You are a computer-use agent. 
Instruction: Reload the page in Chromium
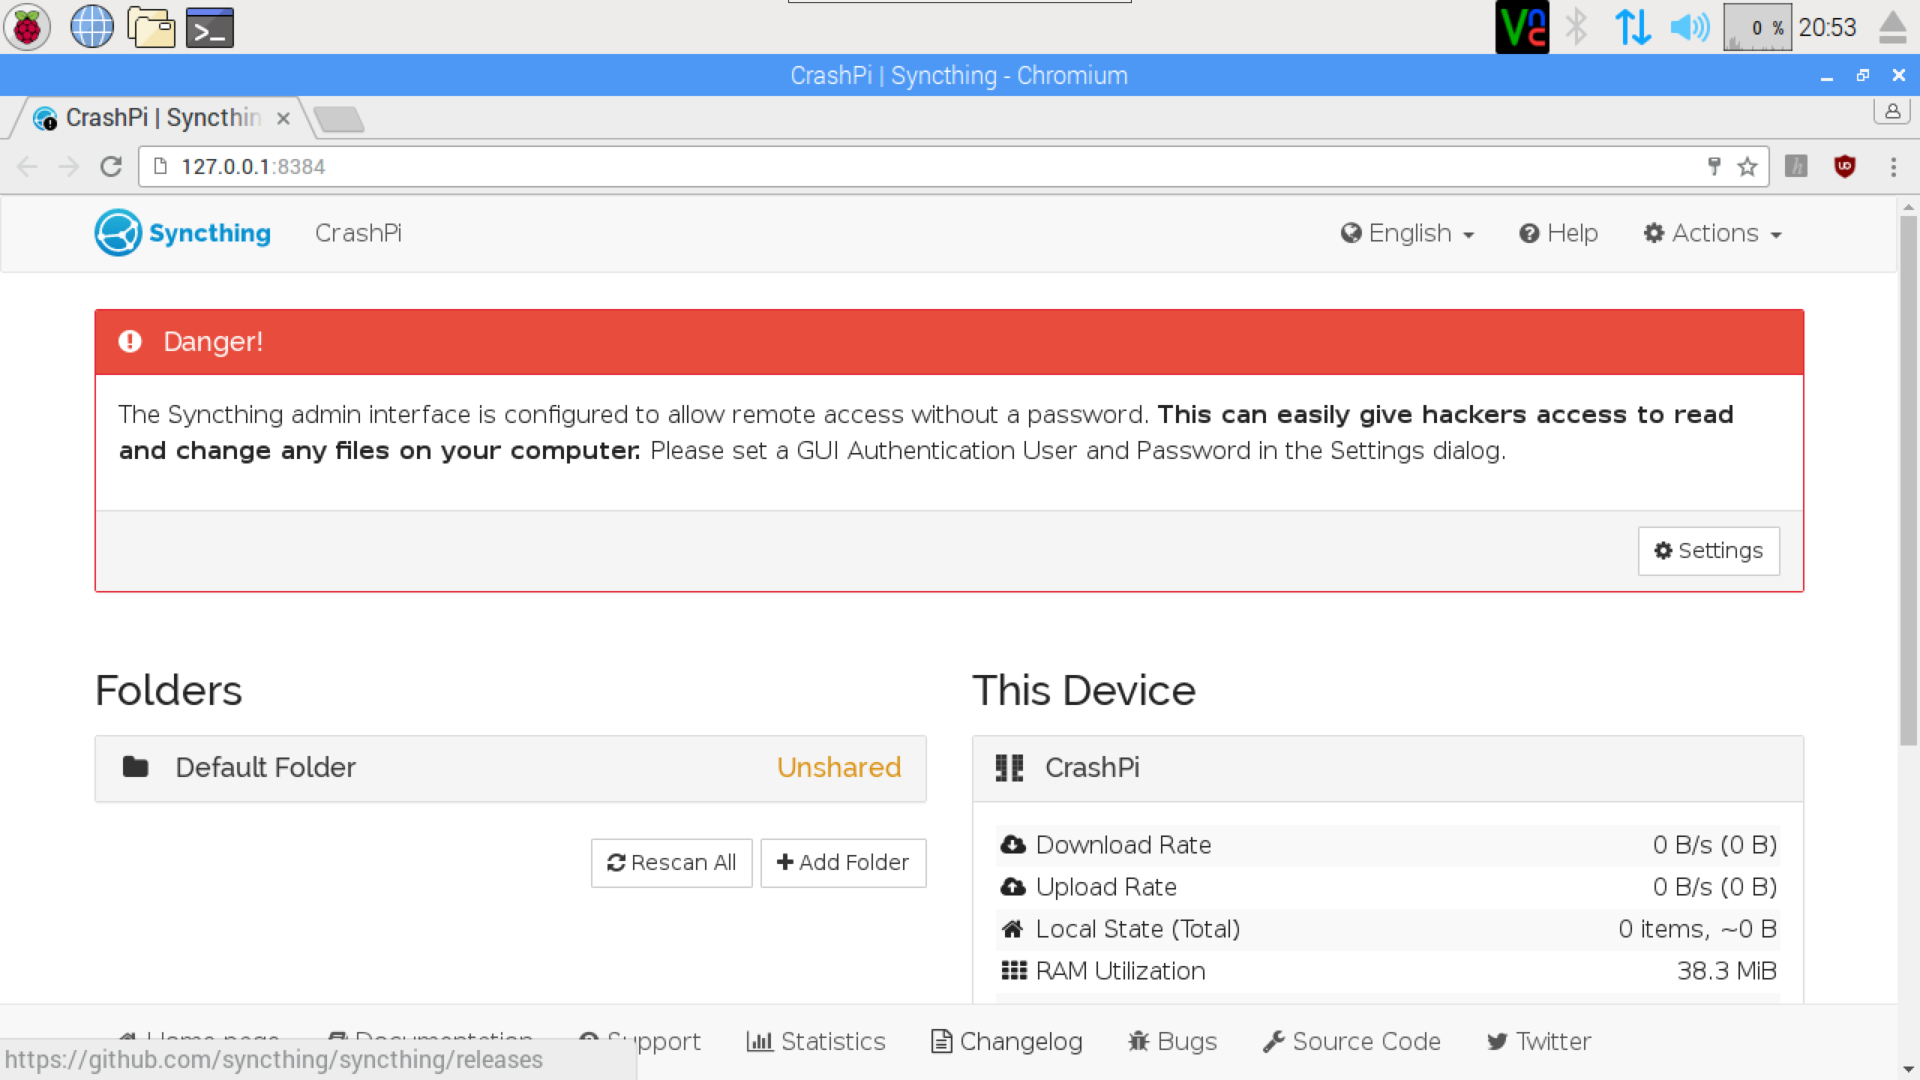[x=111, y=167]
